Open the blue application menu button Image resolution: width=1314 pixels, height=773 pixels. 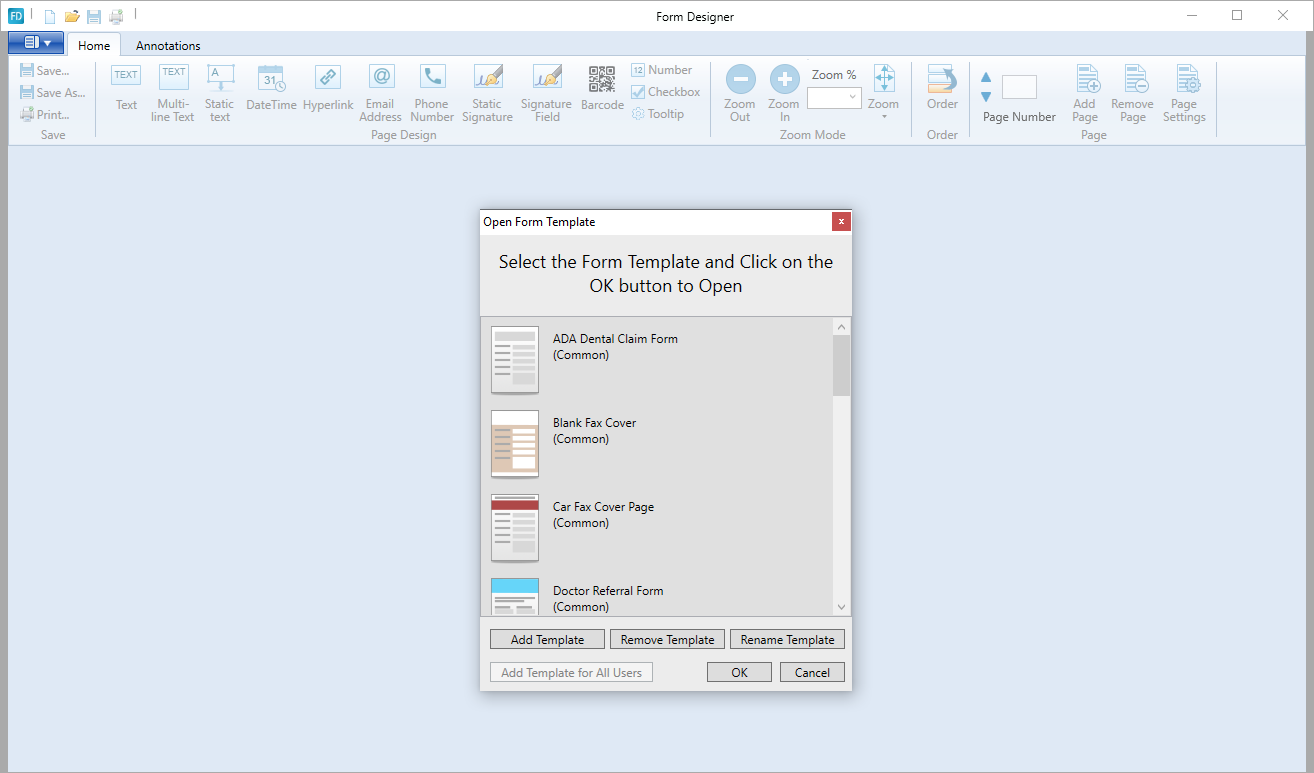[x=36, y=43]
